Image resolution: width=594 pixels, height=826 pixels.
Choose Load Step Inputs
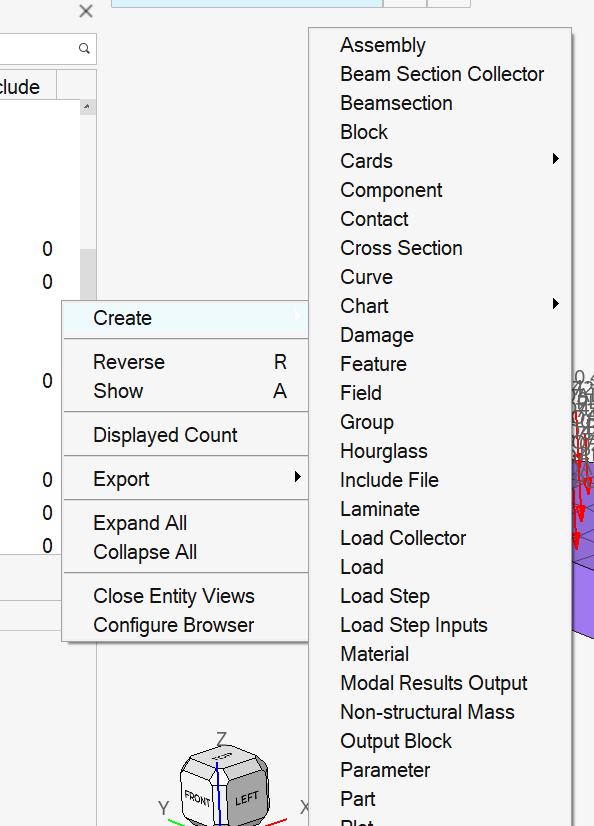(x=413, y=625)
